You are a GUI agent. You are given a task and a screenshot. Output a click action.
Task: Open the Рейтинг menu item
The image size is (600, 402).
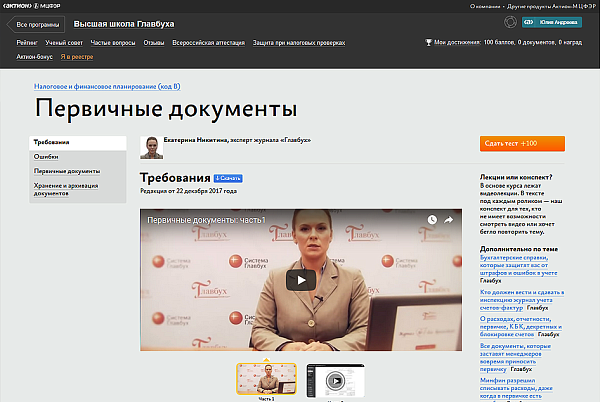(27, 43)
